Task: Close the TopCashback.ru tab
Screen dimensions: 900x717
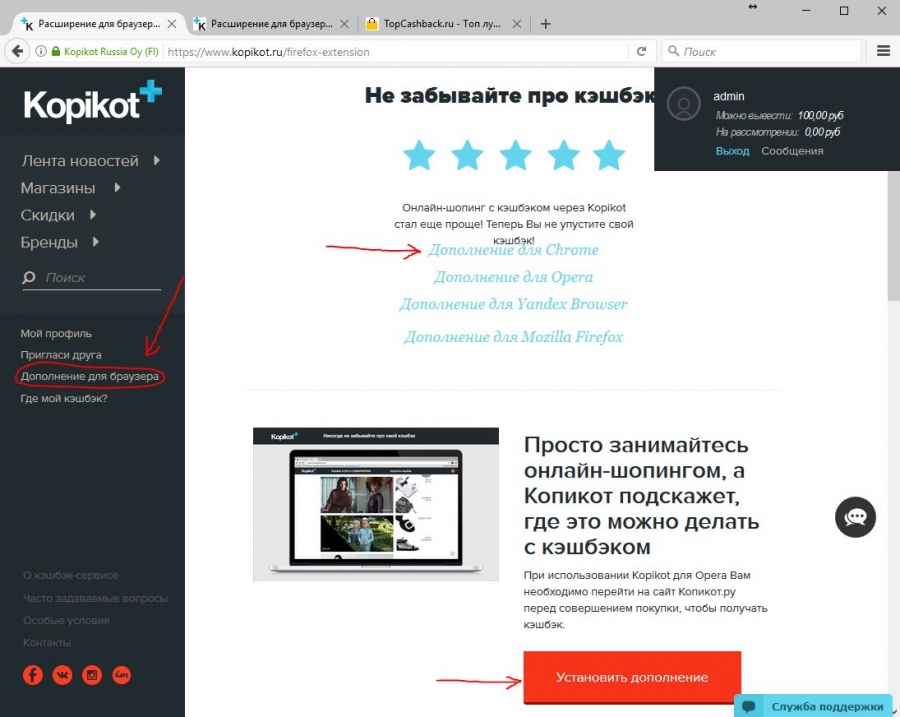Action: (517, 24)
